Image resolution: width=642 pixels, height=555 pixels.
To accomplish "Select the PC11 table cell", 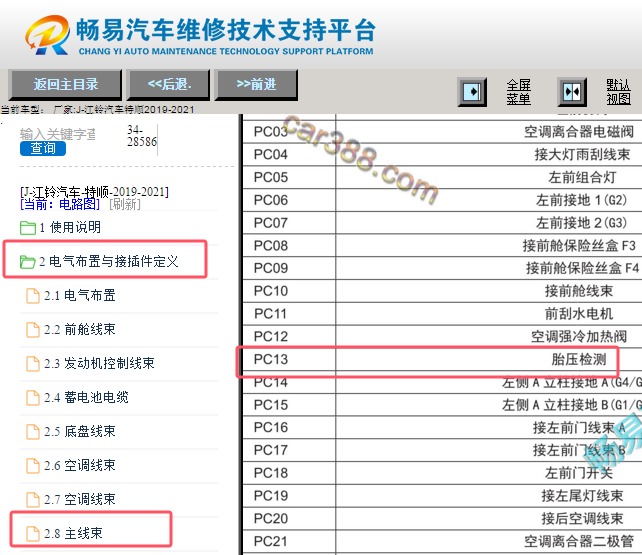I will click(x=289, y=314).
